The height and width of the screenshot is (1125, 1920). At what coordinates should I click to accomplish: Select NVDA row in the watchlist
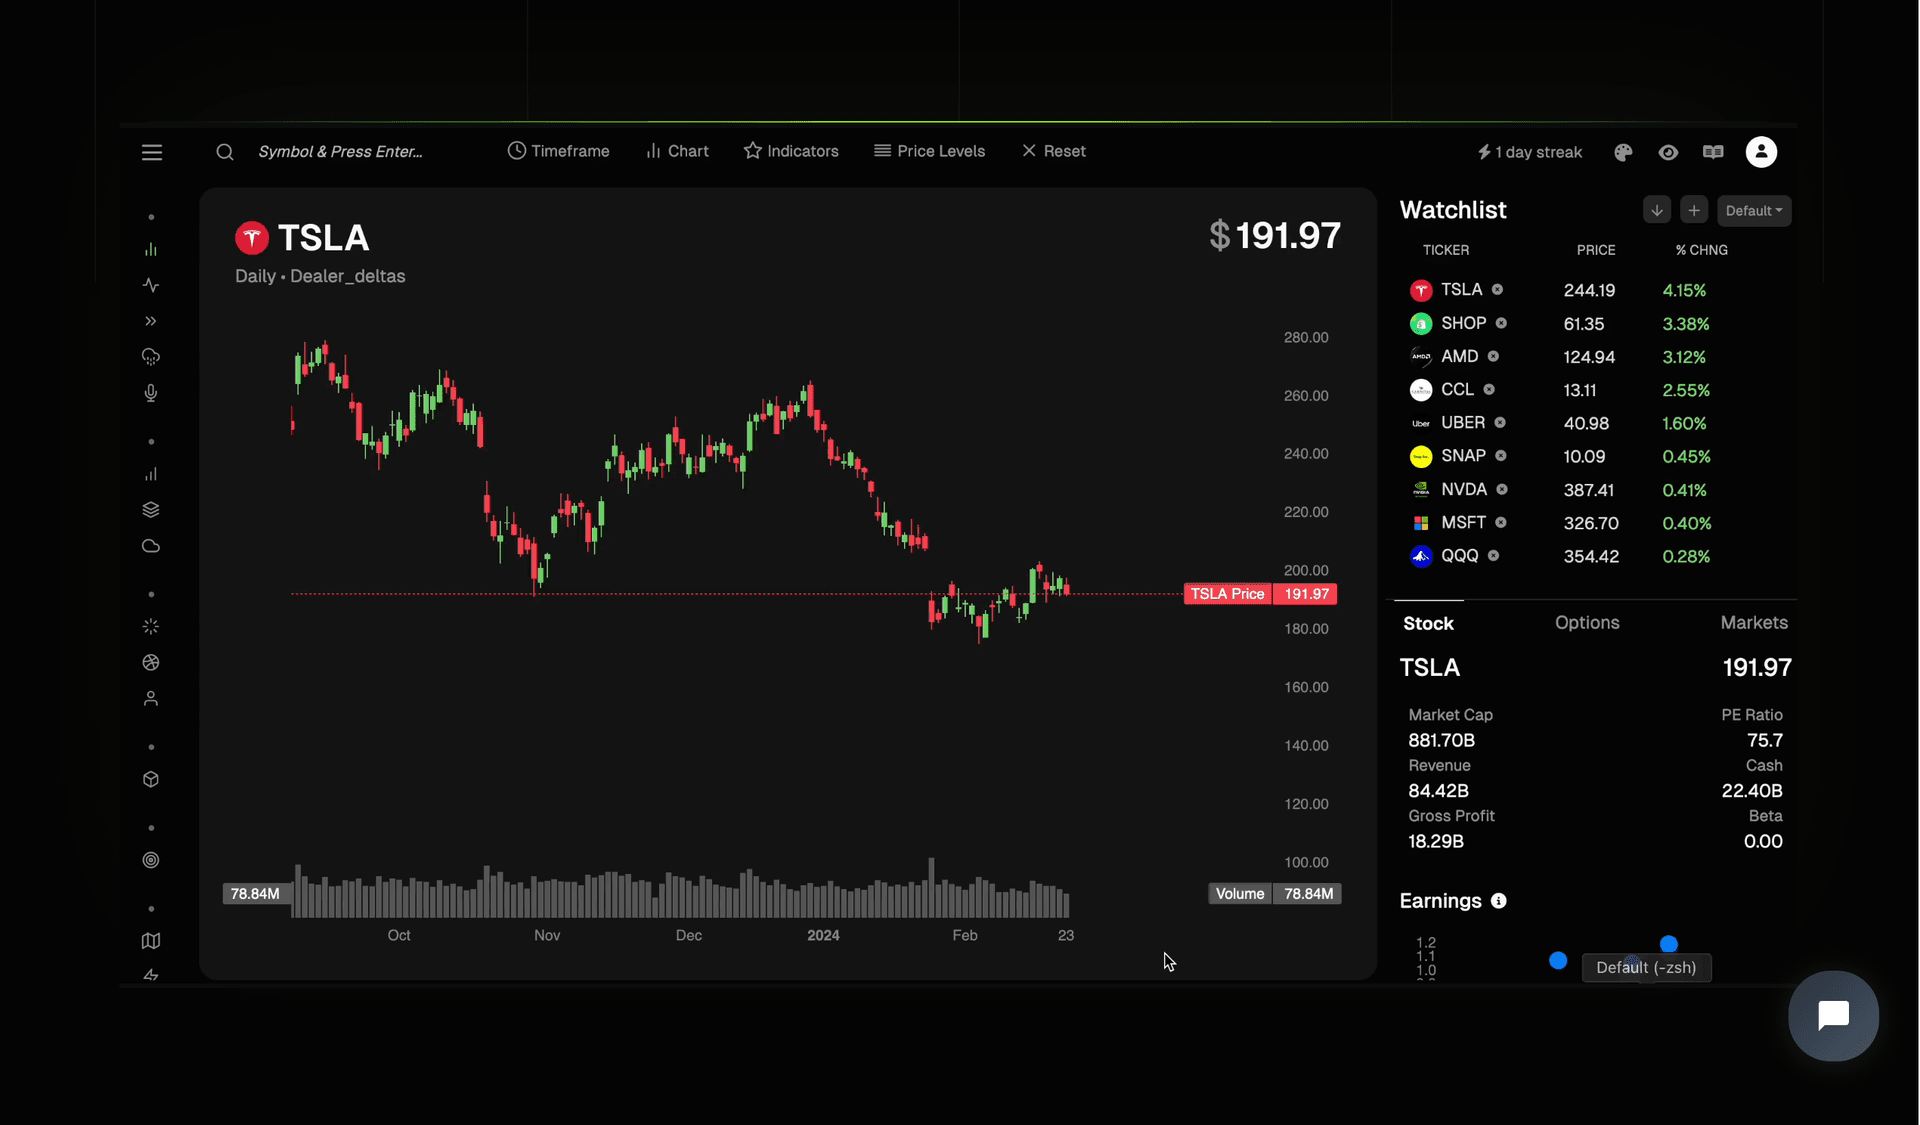point(1596,490)
